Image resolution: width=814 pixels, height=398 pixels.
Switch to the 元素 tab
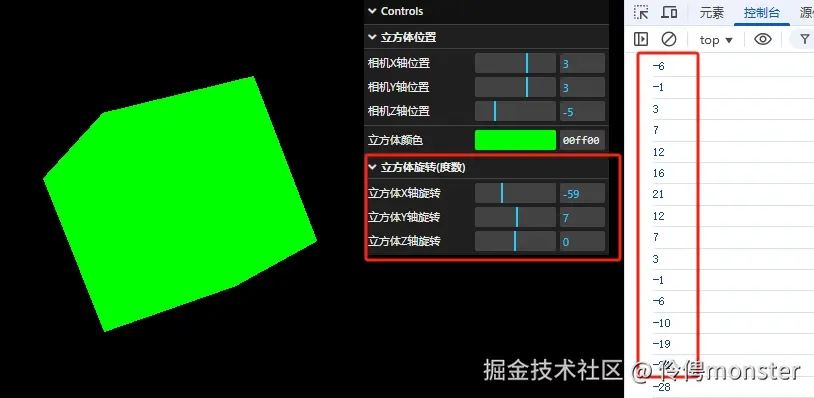[711, 13]
